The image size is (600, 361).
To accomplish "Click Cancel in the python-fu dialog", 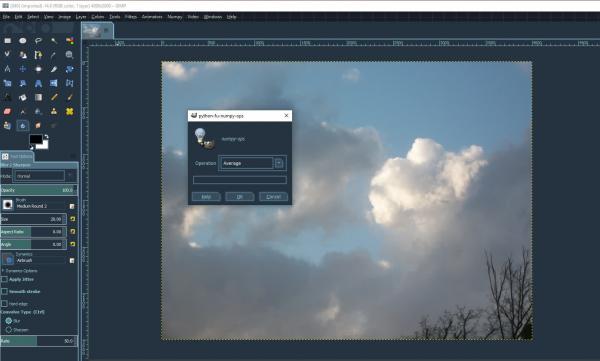I will 273,197.
